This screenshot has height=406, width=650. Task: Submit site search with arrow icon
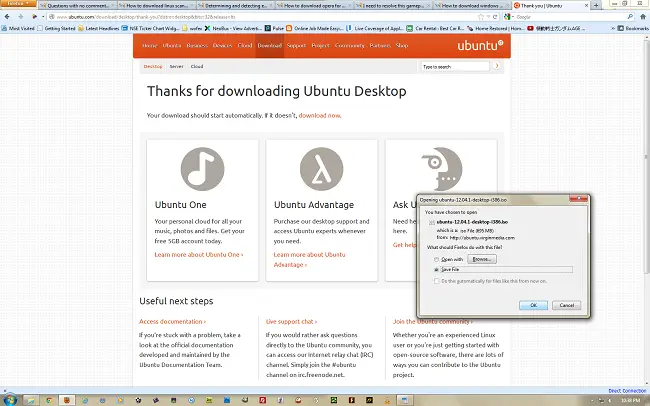click(496, 66)
